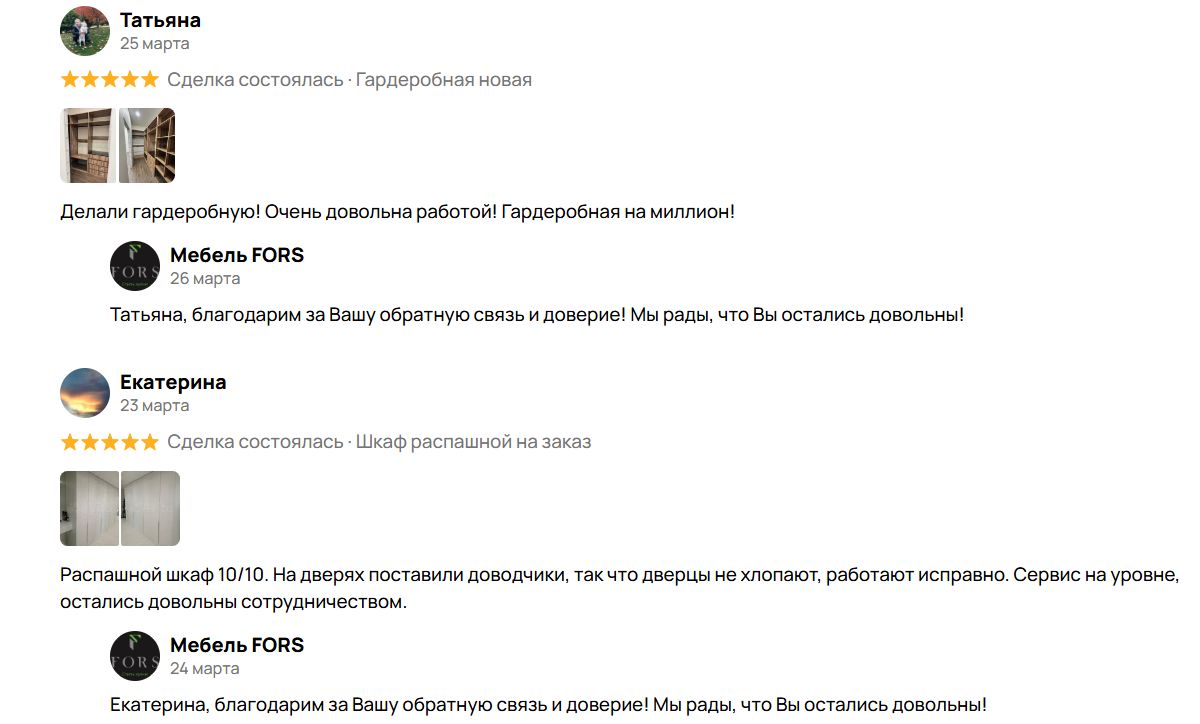Click the five-star rating on Екатерина's review
This screenshot has width=1200, height=724.
[109, 442]
